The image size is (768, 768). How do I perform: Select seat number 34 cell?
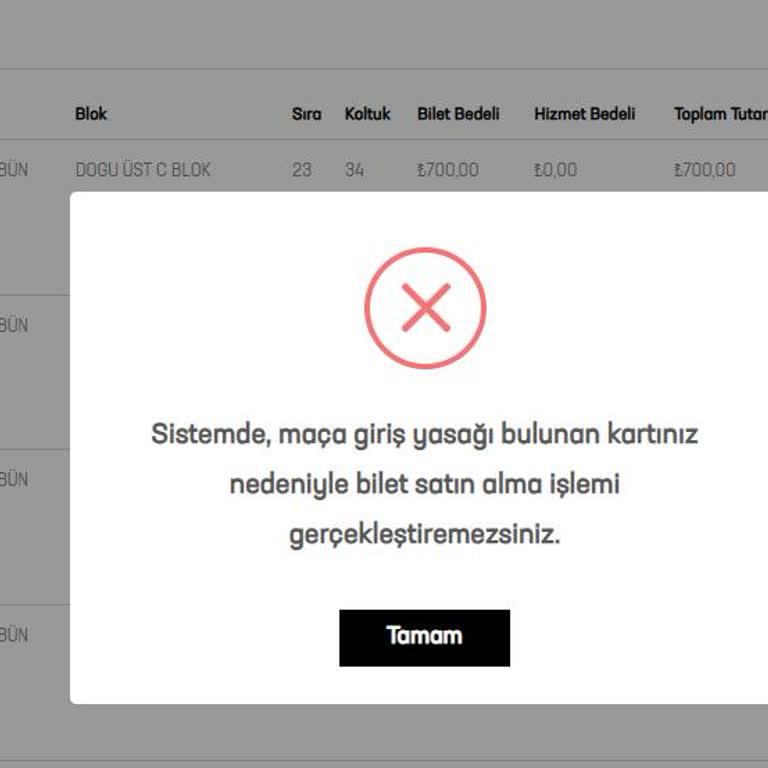(354, 169)
